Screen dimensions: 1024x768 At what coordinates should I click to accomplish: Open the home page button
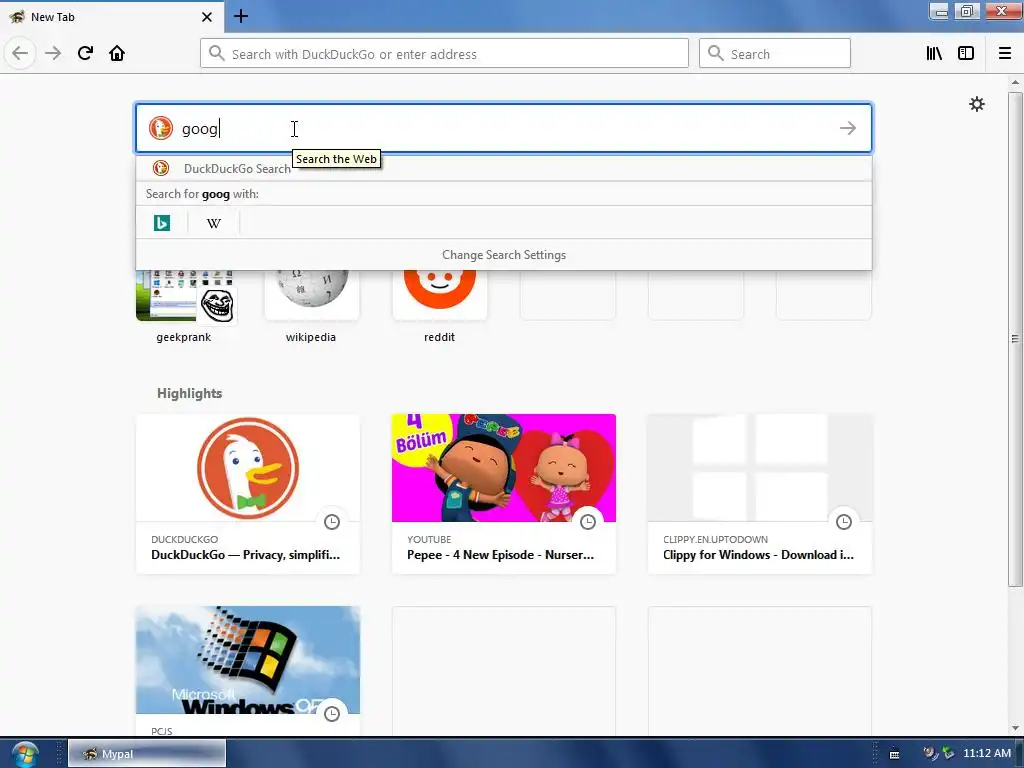(x=117, y=53)
